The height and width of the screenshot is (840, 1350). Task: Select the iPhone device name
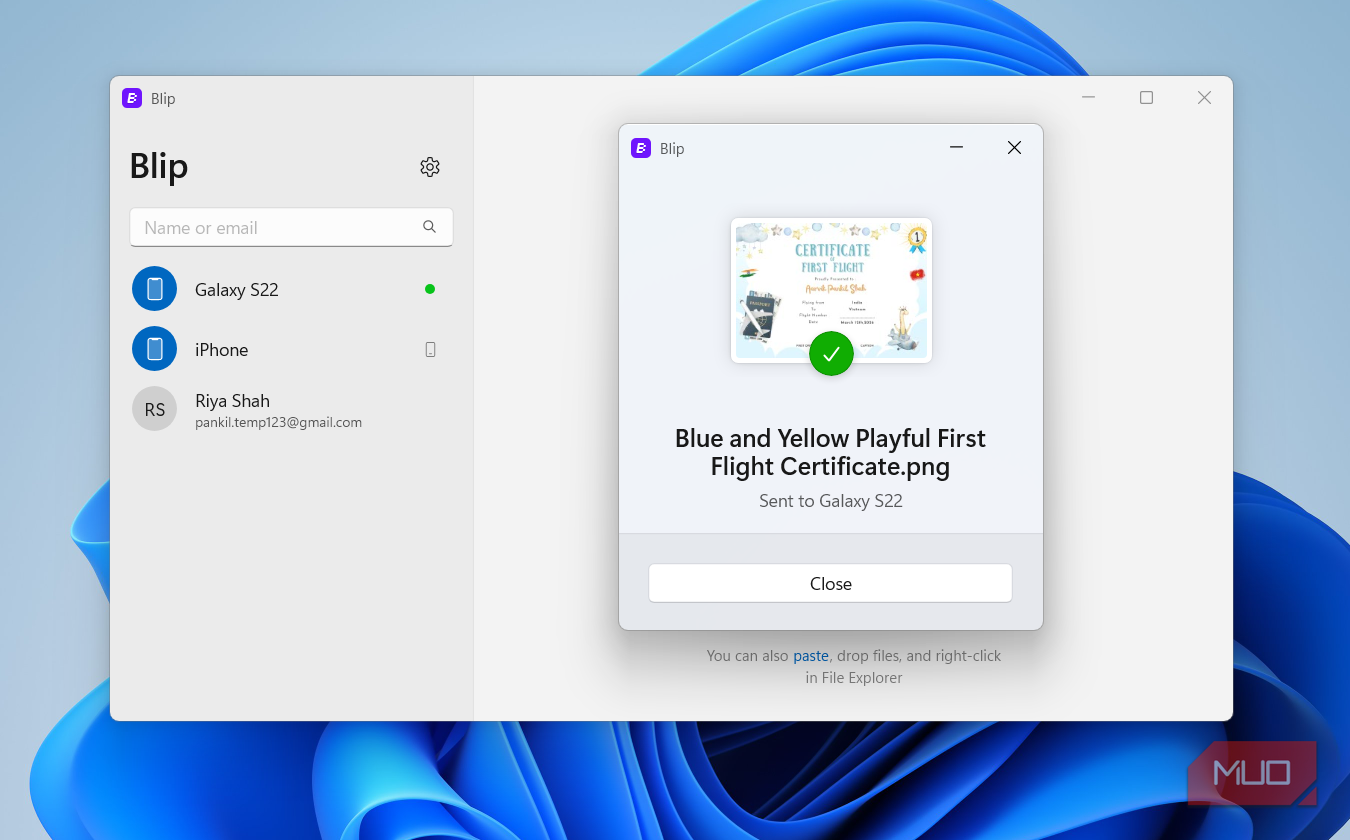221,350
